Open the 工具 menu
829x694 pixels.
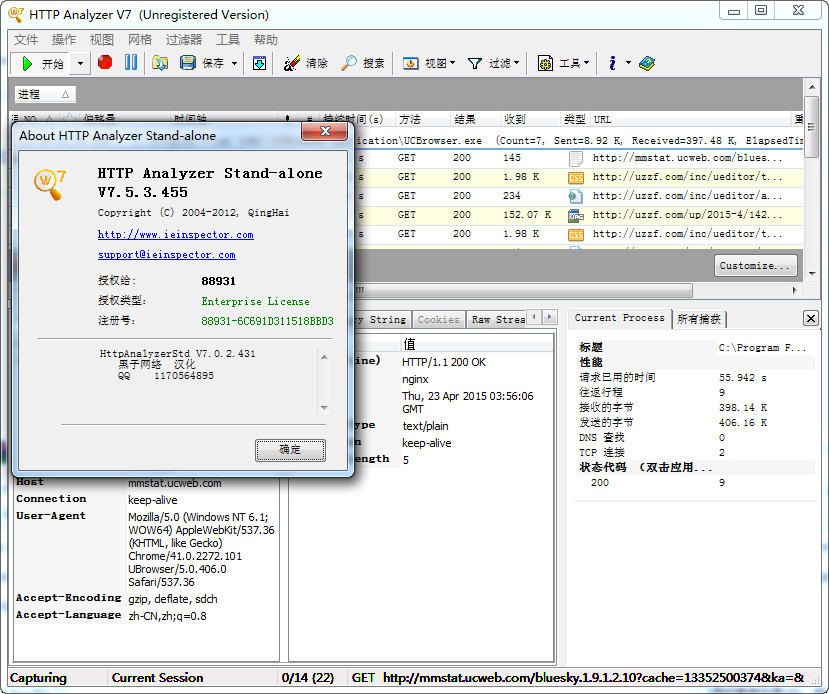(228, 40)
